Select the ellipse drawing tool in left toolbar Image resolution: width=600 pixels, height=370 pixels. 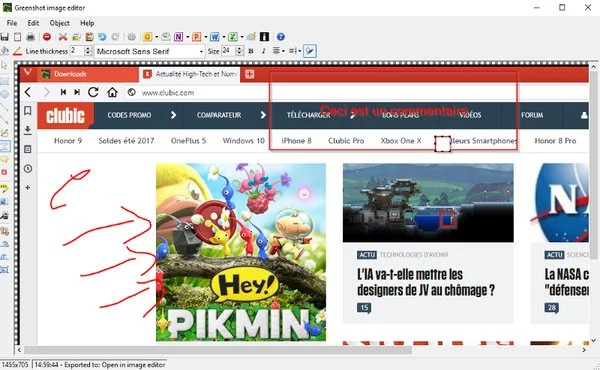point(5,94)
